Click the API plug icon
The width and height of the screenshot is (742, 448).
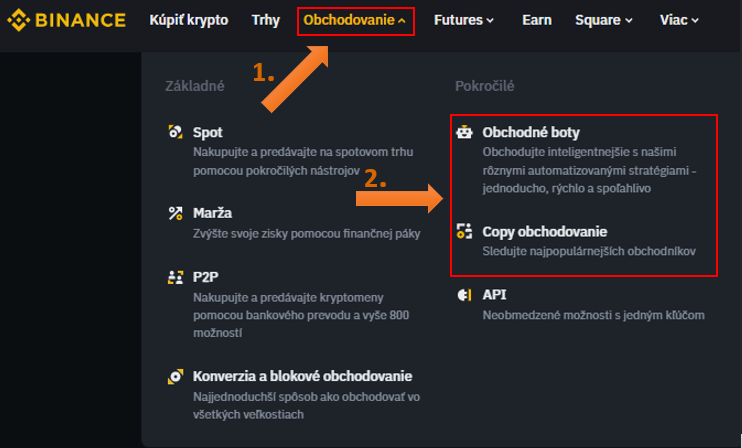(x=464, y=296)
